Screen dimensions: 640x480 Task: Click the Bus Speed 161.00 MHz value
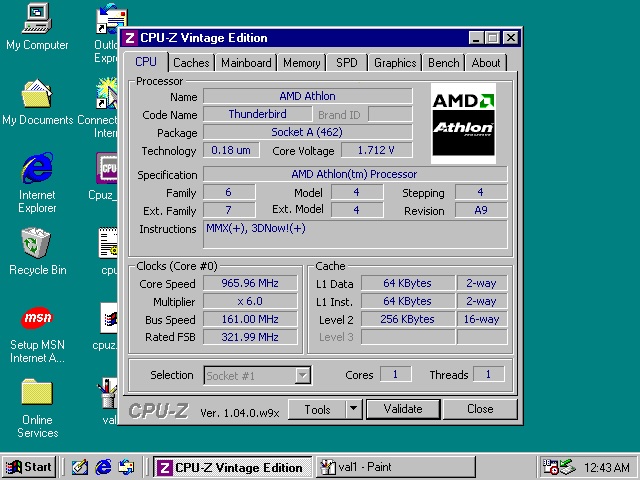point(250,319)
